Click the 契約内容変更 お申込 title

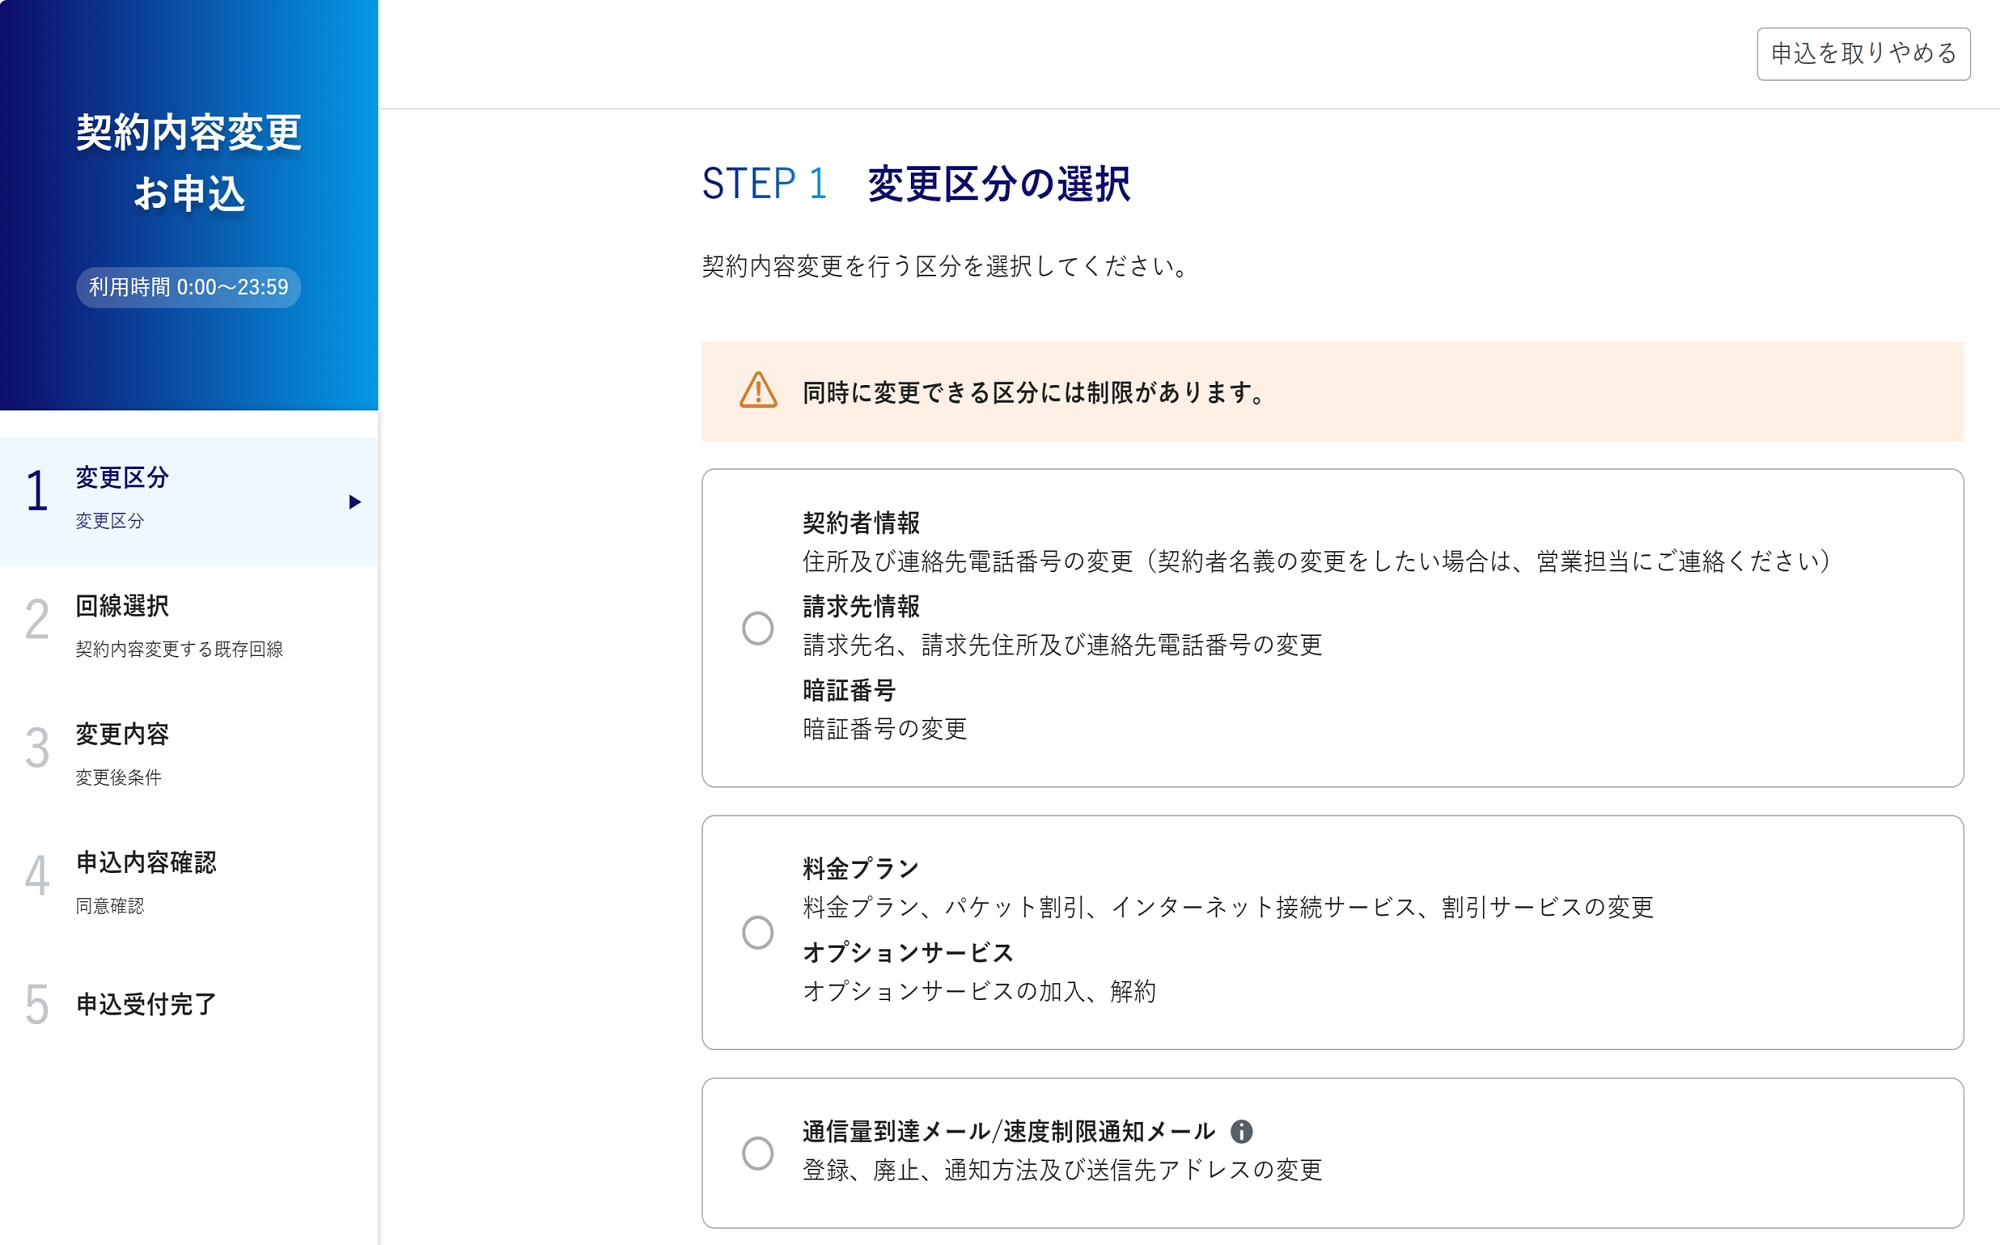[189, 162]
